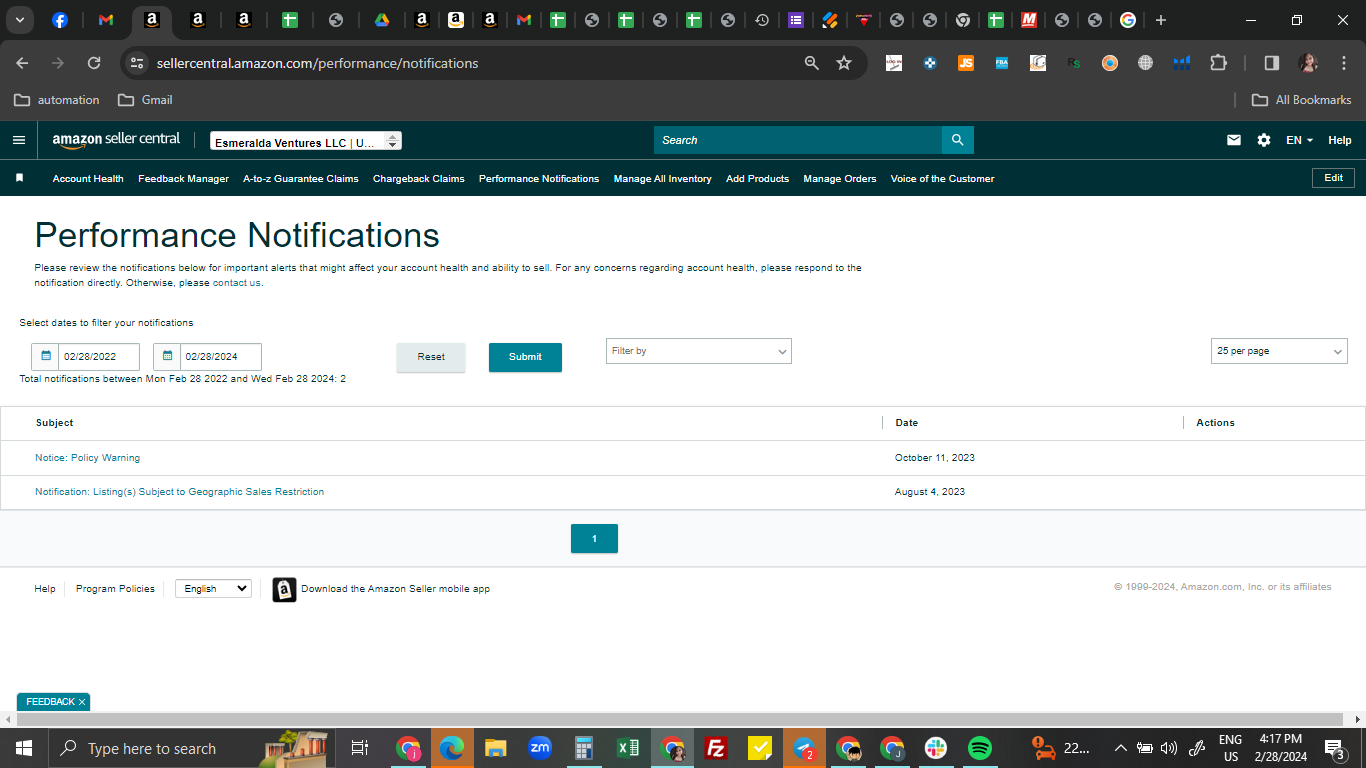Show hidden system tray icons

[x=1121, y=748]
